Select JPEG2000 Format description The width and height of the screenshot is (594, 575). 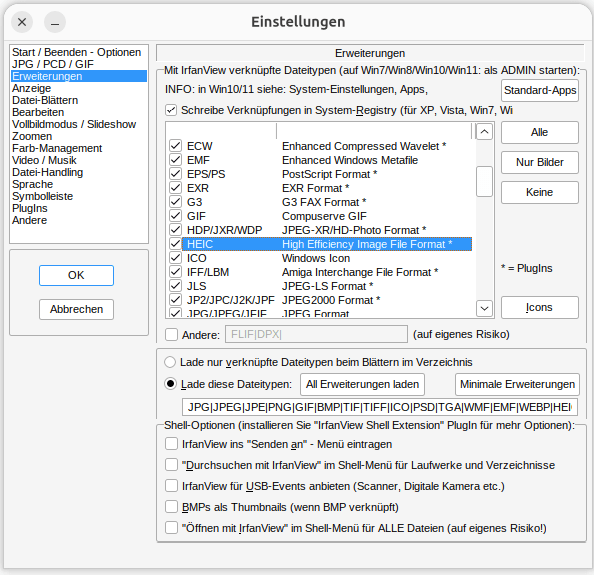tap(331, 300)
